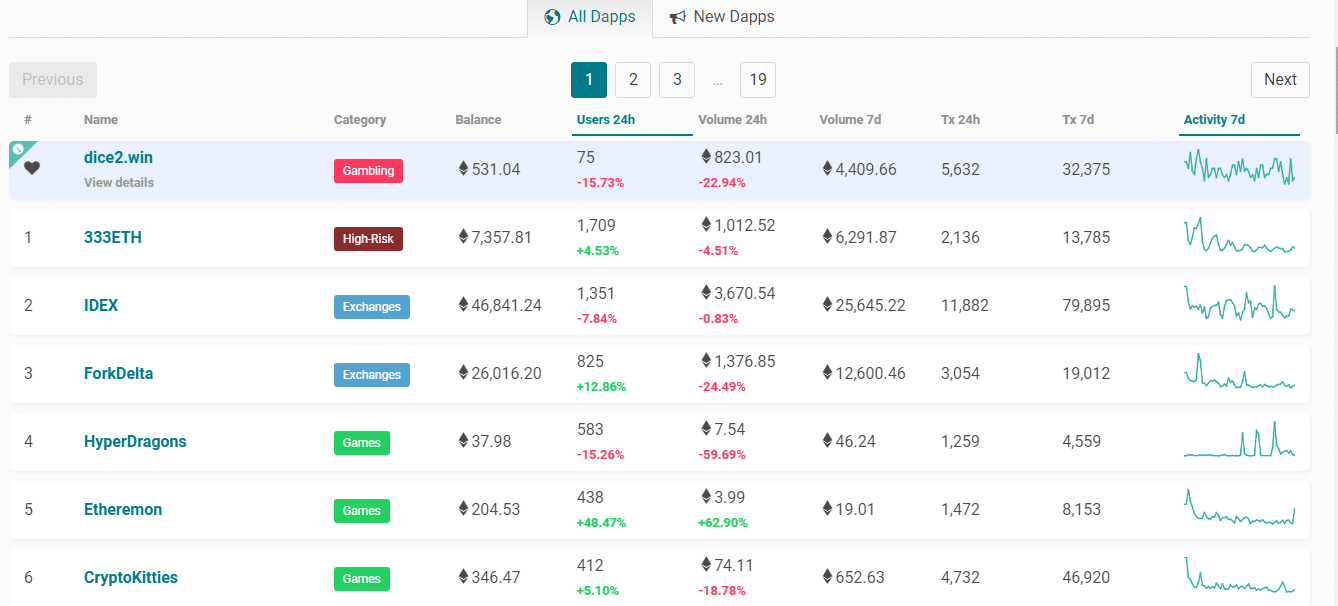1338x606 pixels.
Task: Click ForkDelta activity sparkline chart
Action: click(1240, 371)
